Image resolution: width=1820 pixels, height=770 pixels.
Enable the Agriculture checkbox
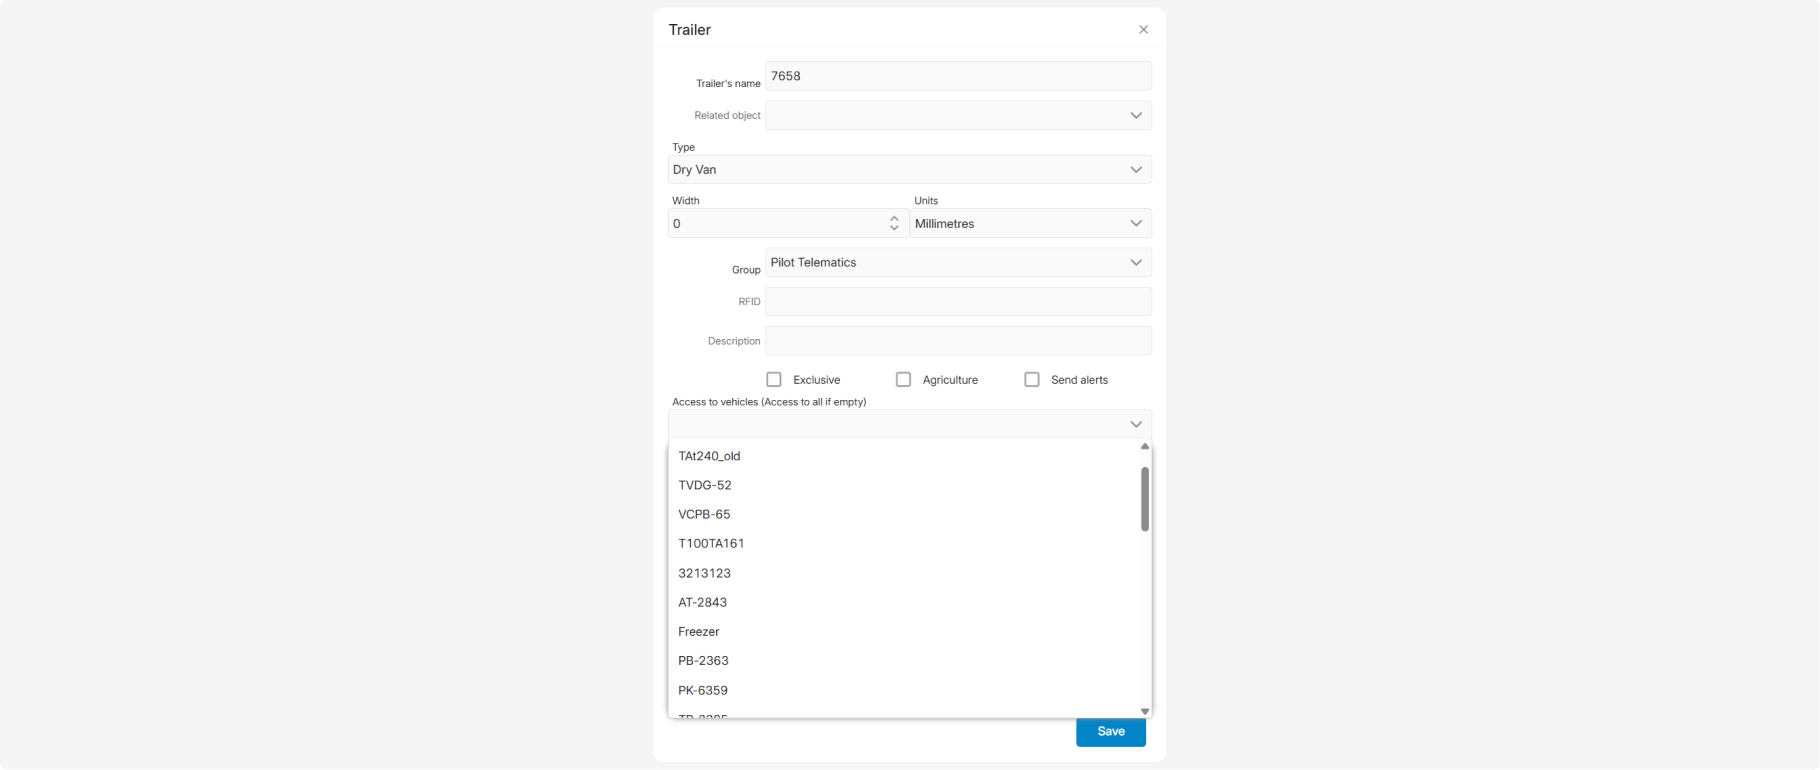click(903, 379)
